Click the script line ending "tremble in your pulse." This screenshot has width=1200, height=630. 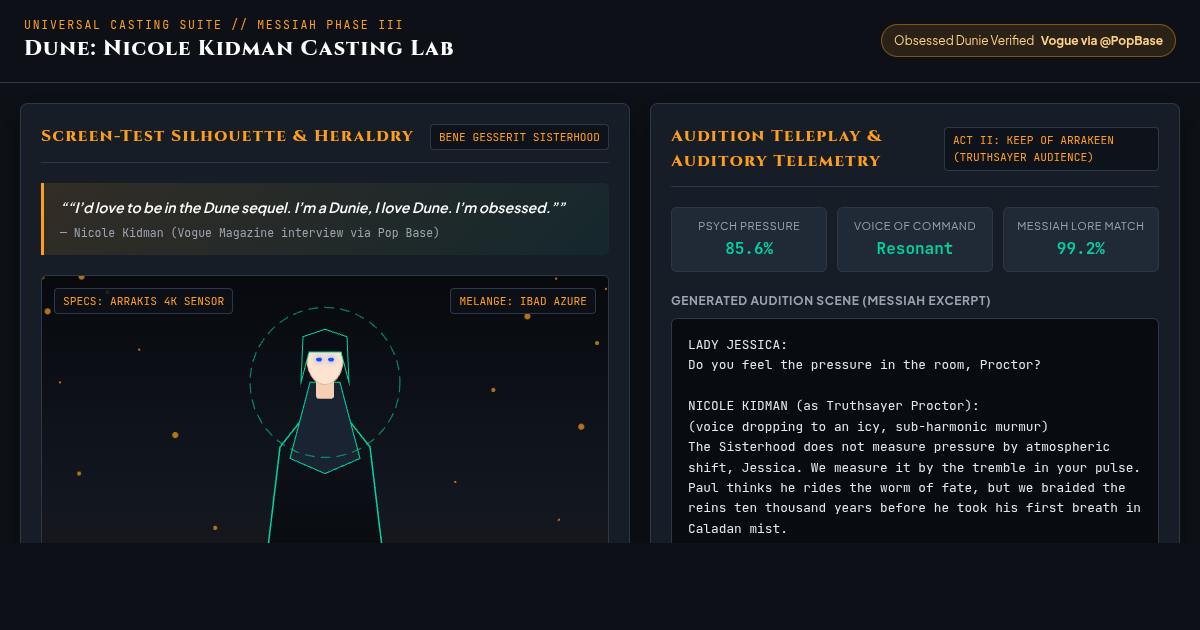click(x=914, y=468)
